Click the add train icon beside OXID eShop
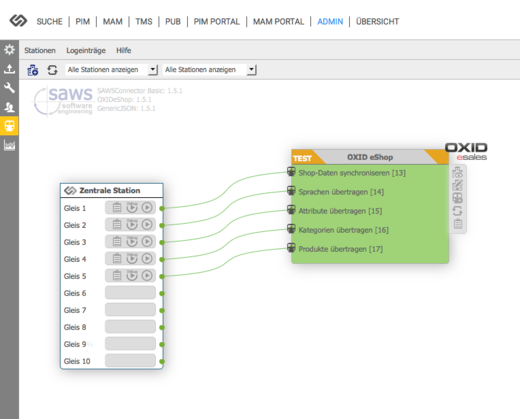This screenshot has width=520, height=419. tap(458, 198)
